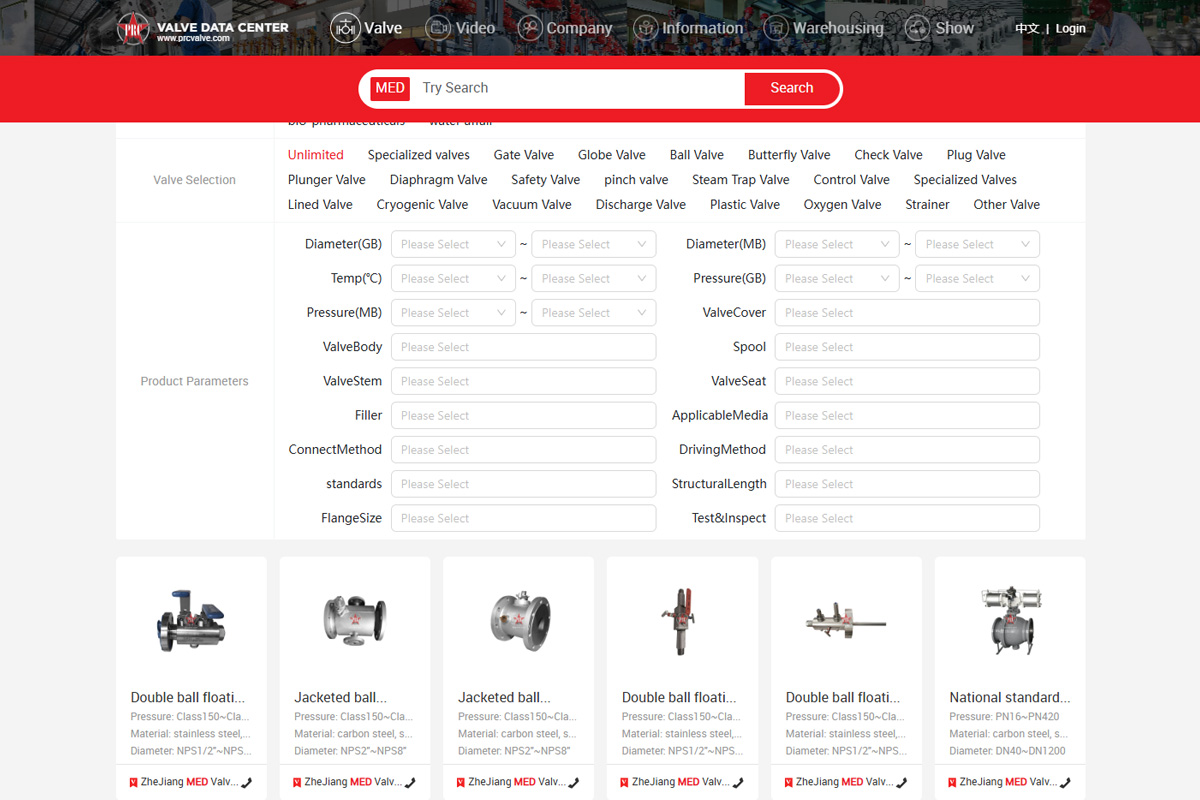Switch language to 中文
This screenshot has width=1200, height=800.
tap(1027, 28)
